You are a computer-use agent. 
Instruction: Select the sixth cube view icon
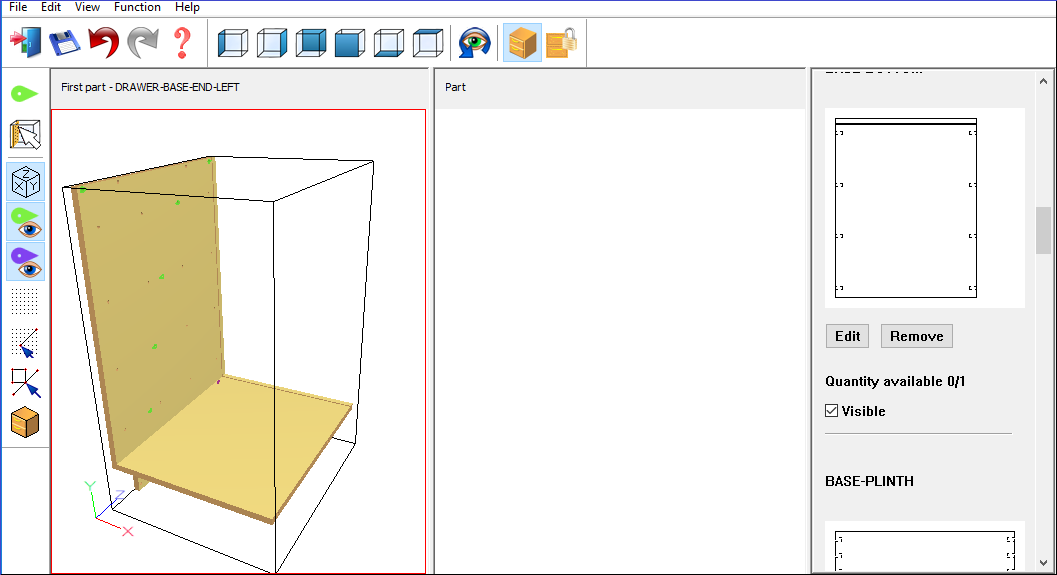click(x=428, y=42)
